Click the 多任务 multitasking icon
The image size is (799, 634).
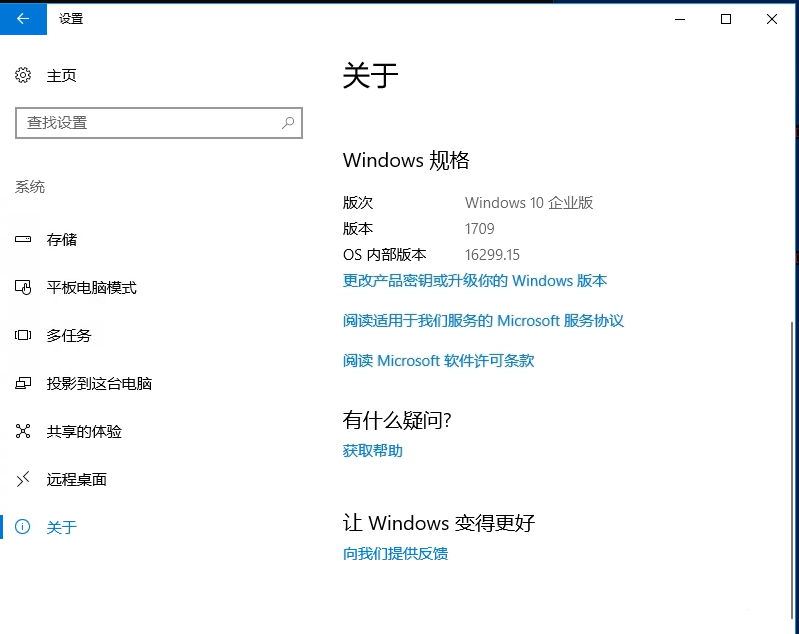pos(23,336)
